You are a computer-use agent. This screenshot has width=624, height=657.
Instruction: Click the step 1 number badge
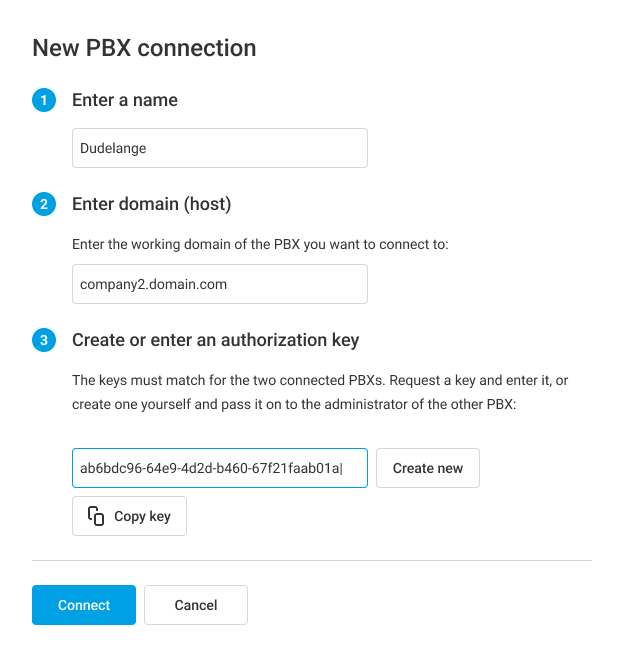(44, 100)
